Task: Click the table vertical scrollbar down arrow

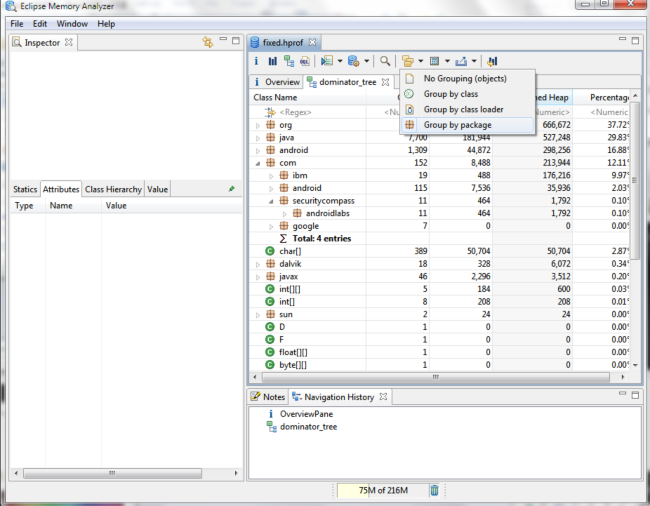Action: pyautogui.click(x=635, y=365)
